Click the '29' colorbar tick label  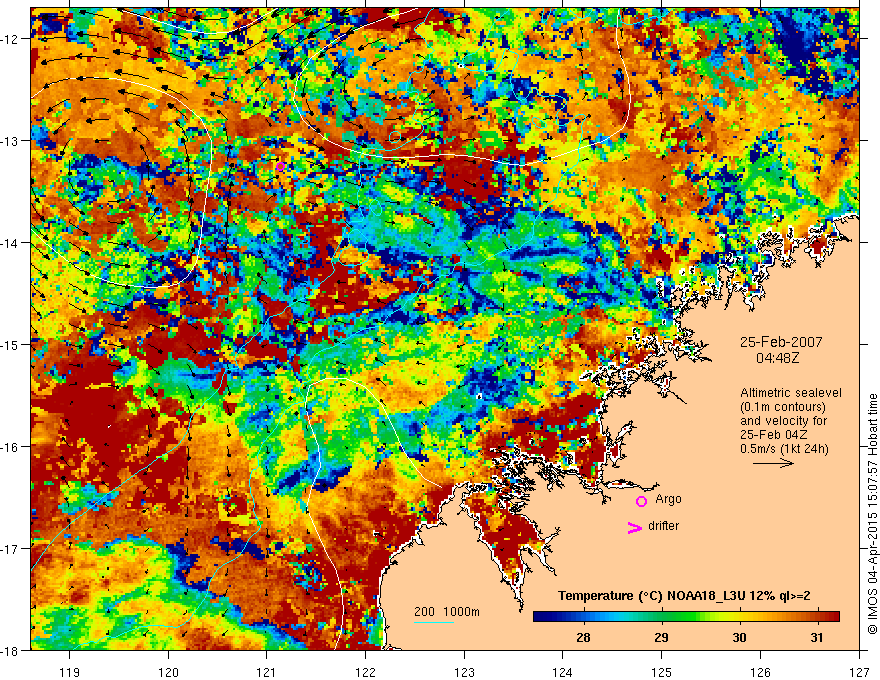click(661, 637)
